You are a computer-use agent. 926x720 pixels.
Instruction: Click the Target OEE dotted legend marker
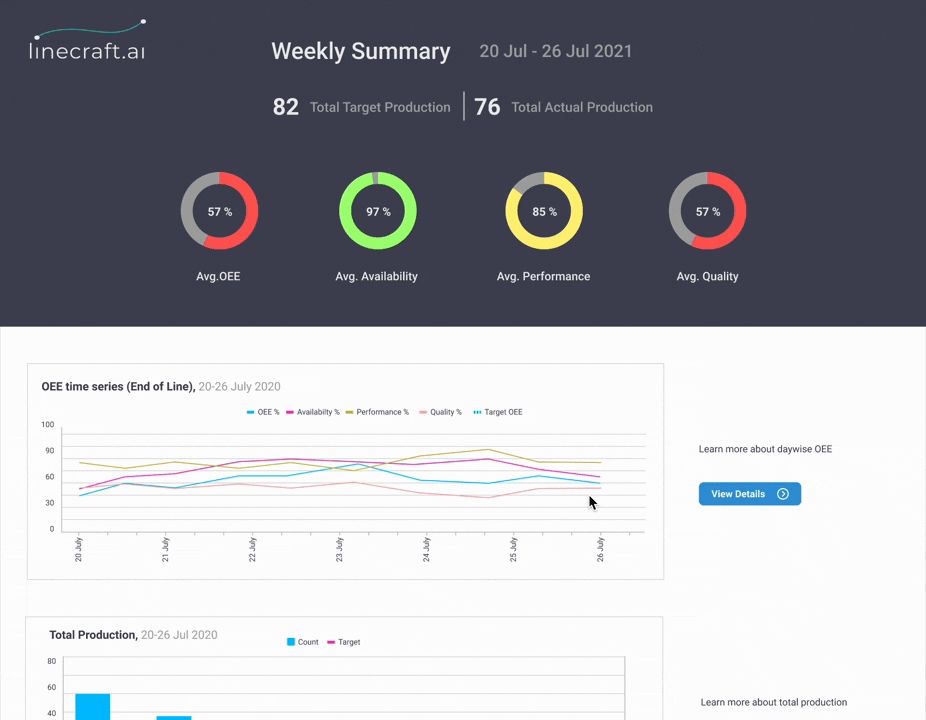477,411
